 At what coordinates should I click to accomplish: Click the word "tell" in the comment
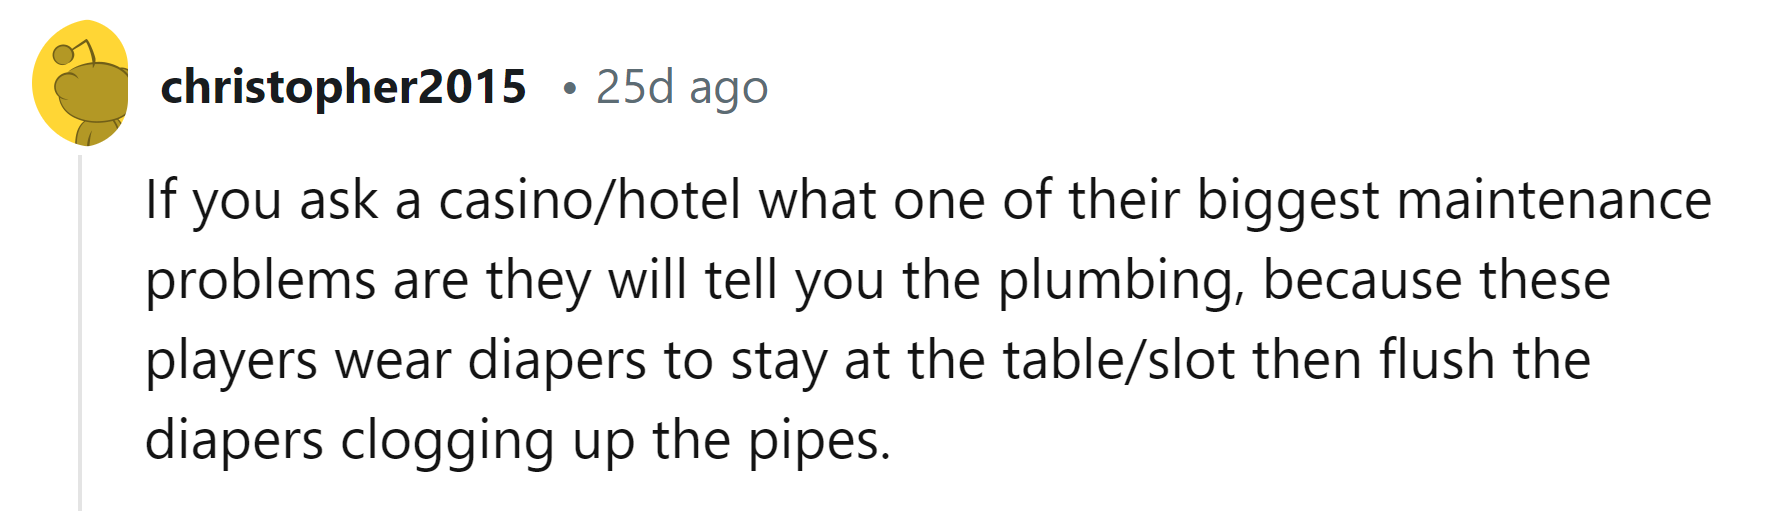coord(741,281)
